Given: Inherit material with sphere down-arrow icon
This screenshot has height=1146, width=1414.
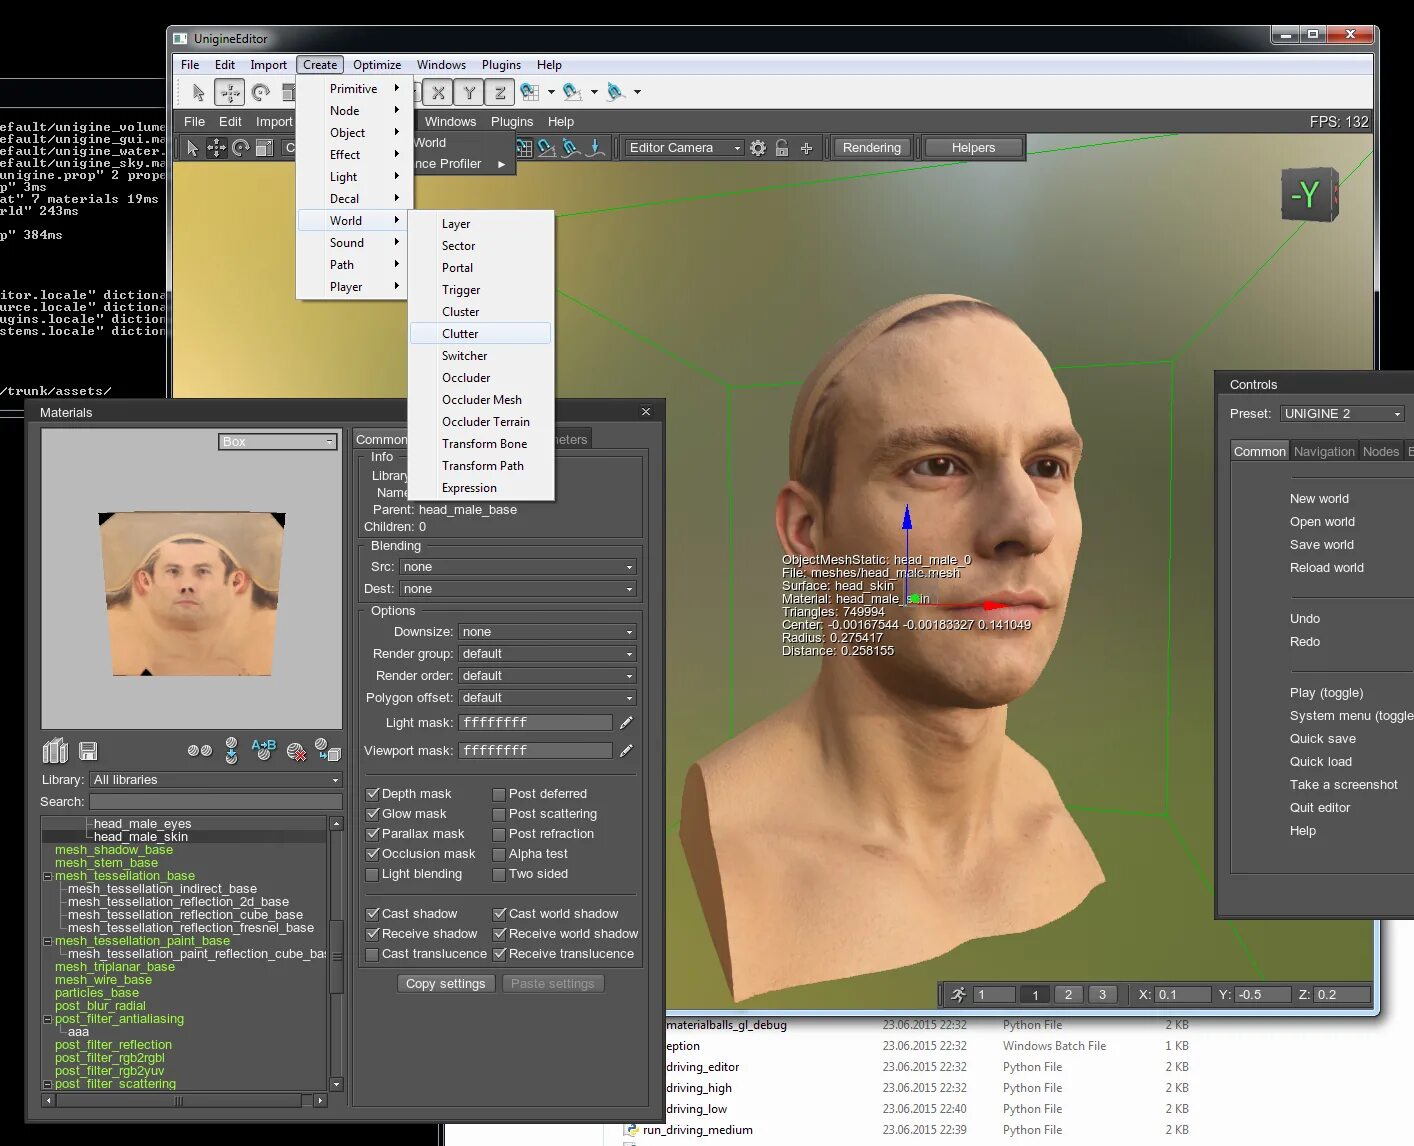Looking at the screenshot, I should click(x=231, y=751).
